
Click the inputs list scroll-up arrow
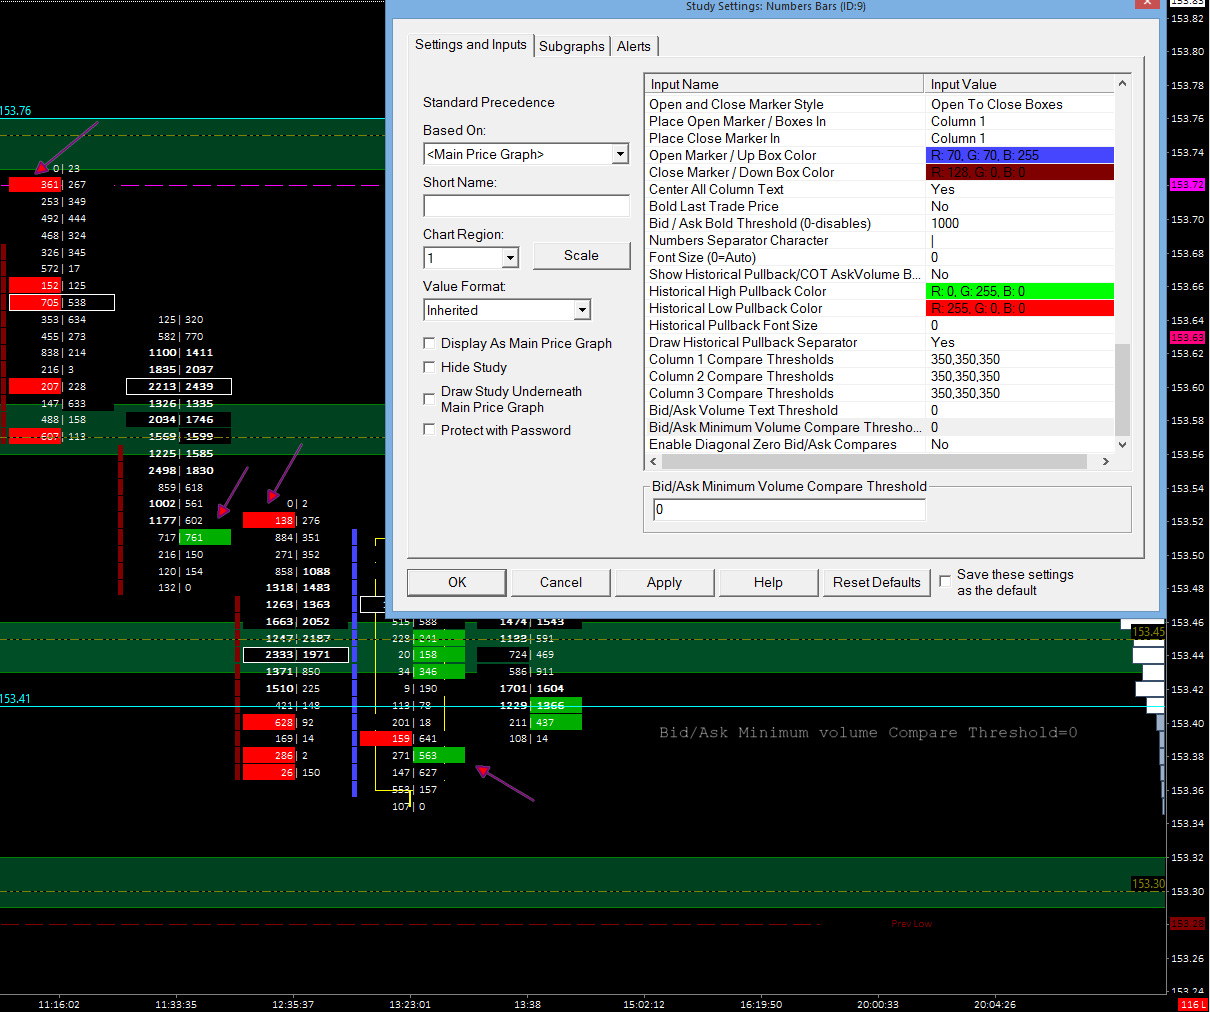[1122, 84]
